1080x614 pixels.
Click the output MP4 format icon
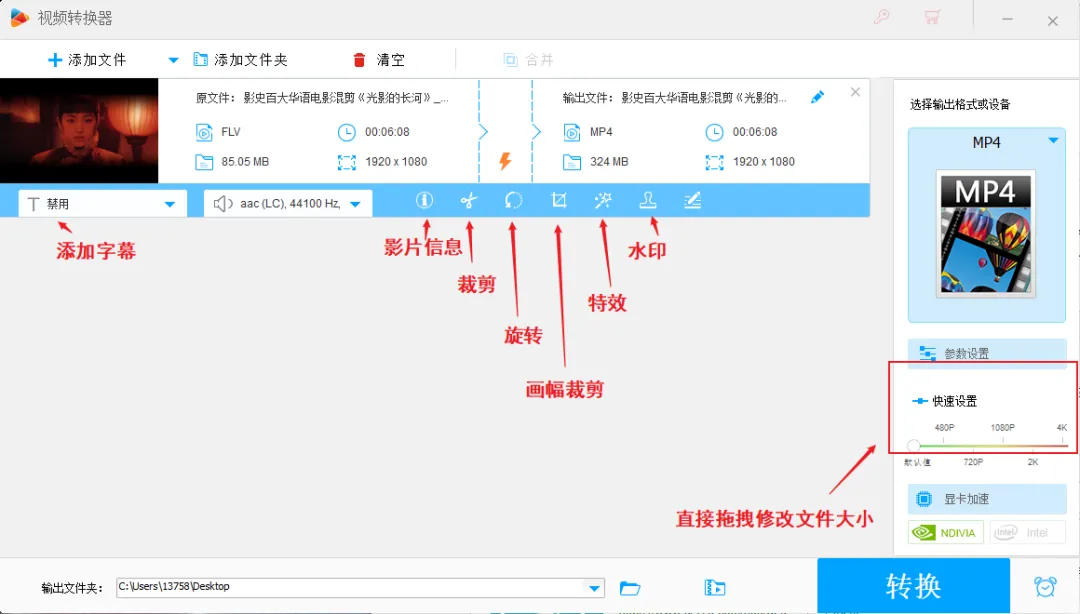[572, 132]
